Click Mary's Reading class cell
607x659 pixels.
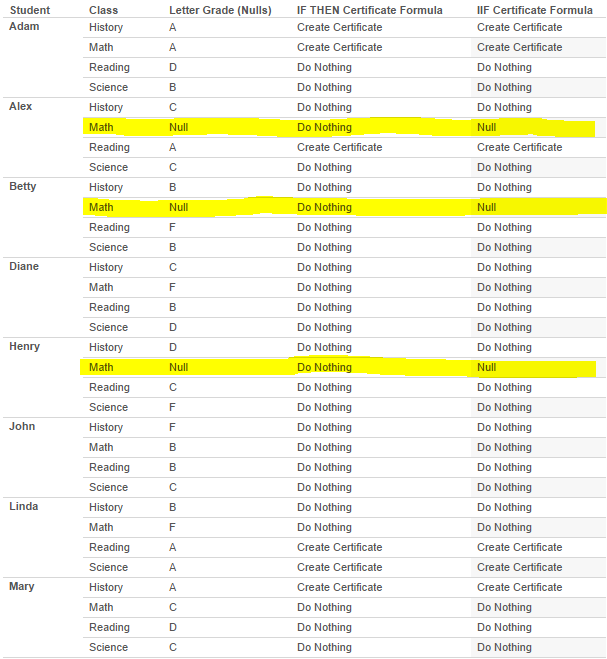[109, 627]
